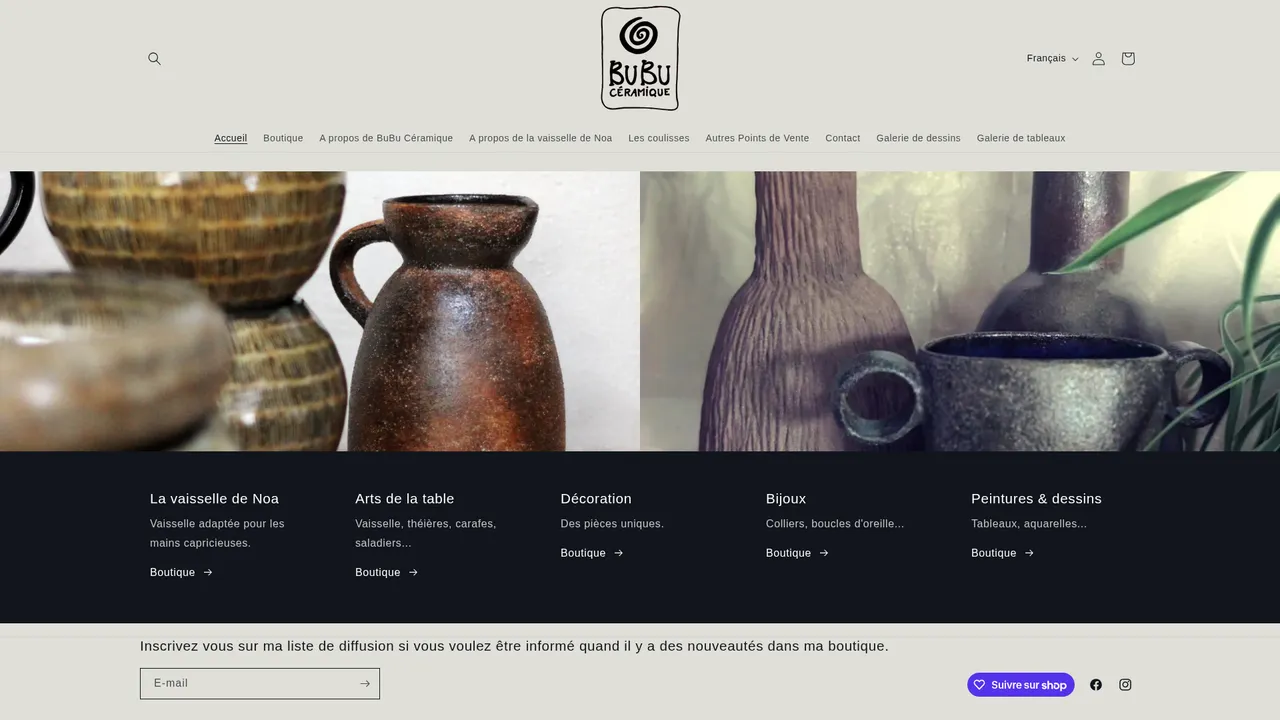This screenshot has width=1280, height=720.
Task: Open Galerie de tableaux
Action: pos(1021,138)
